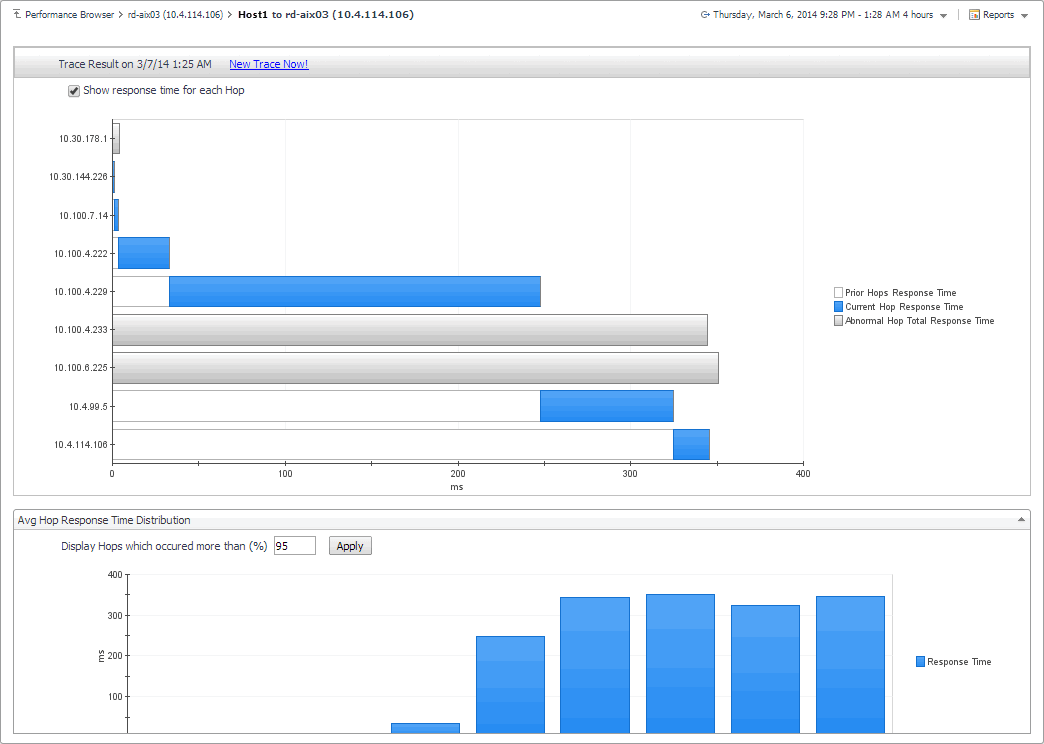The width and height of the screenshot is (1044, 744).
Task: Click the gray bar for hop 10.100.6.225
Action: [x=415, y=368]
